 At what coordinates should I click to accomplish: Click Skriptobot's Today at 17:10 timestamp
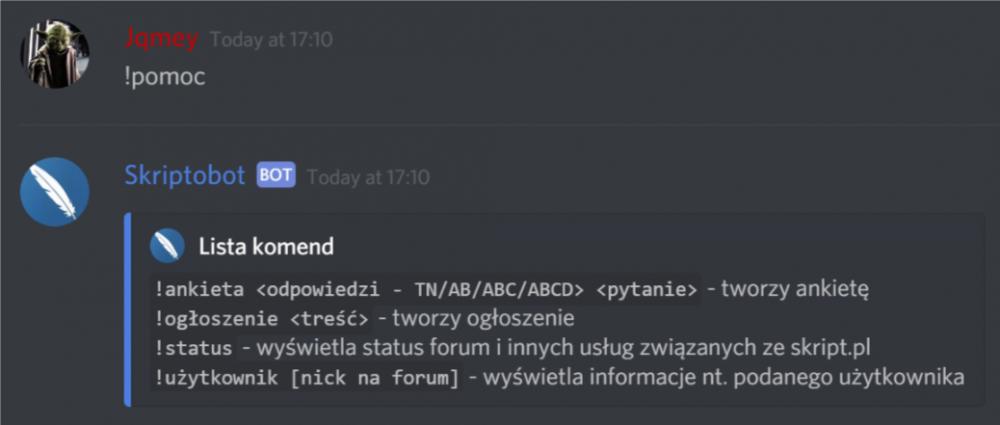(369, 177)
